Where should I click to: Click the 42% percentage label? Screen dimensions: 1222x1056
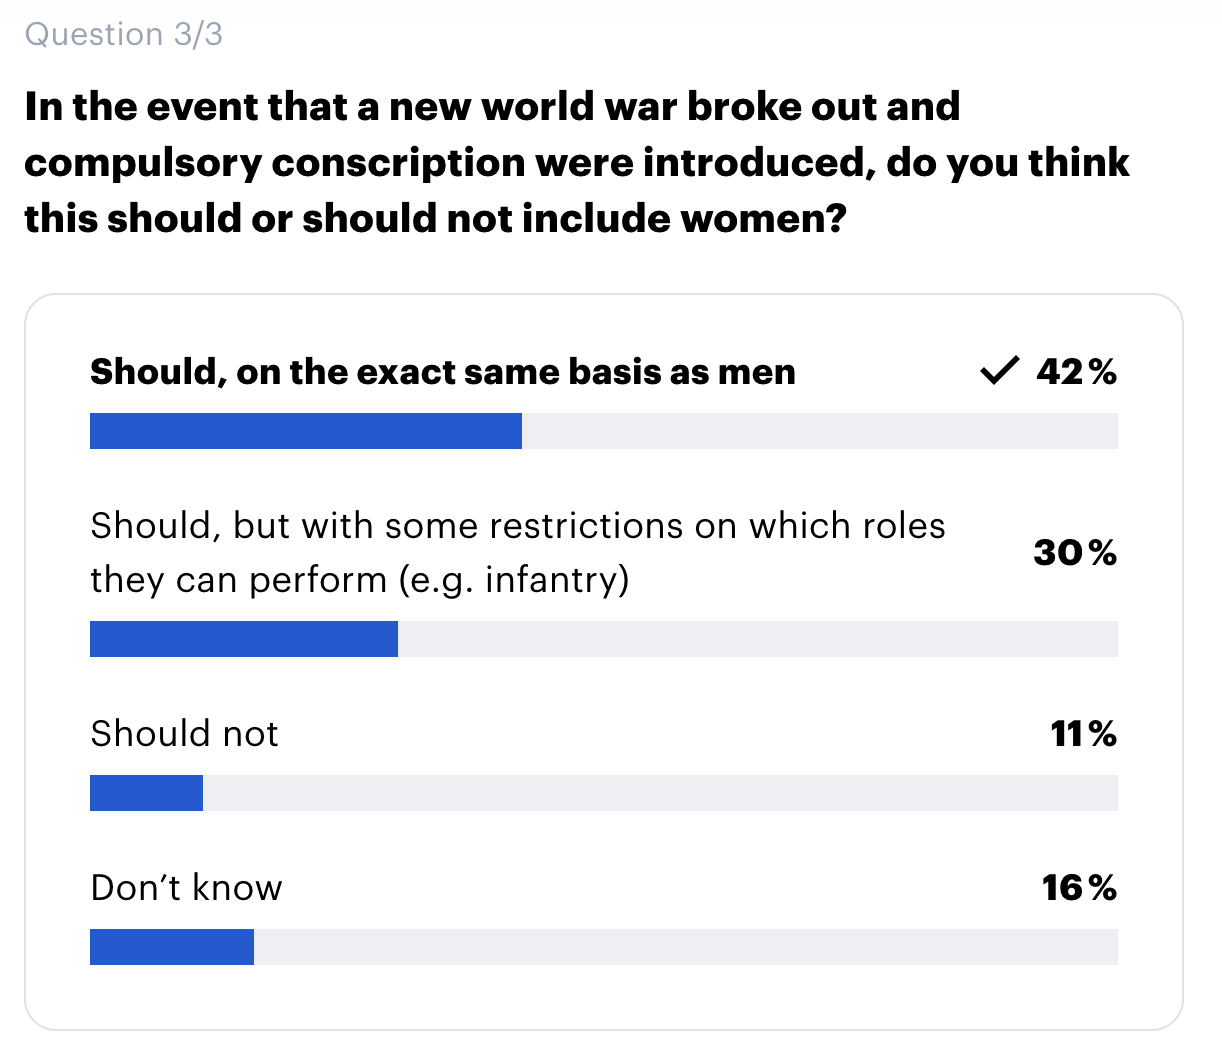[x=1076, y=372]
